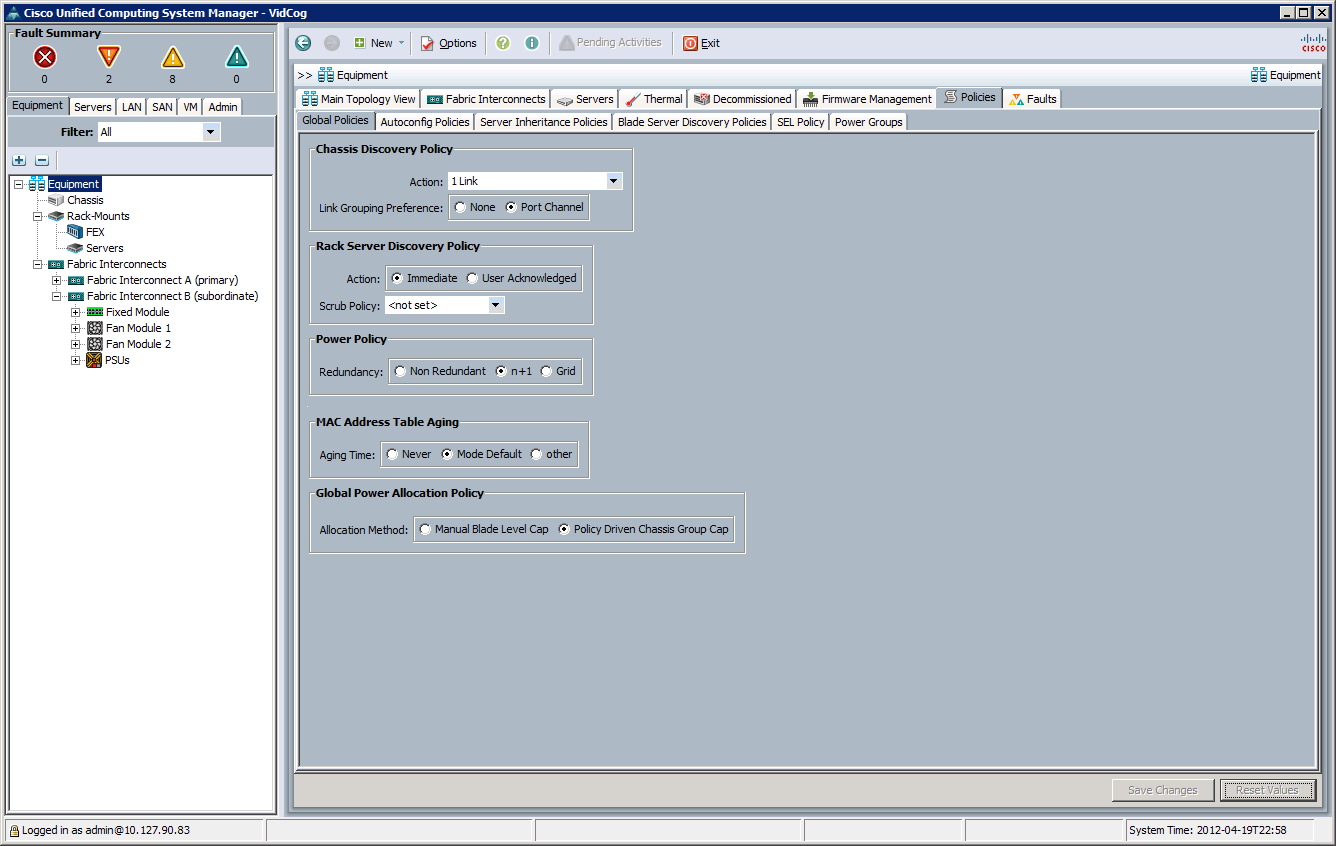Select Servers under Rack-Mounts in tree

click(x=105, y=248)
